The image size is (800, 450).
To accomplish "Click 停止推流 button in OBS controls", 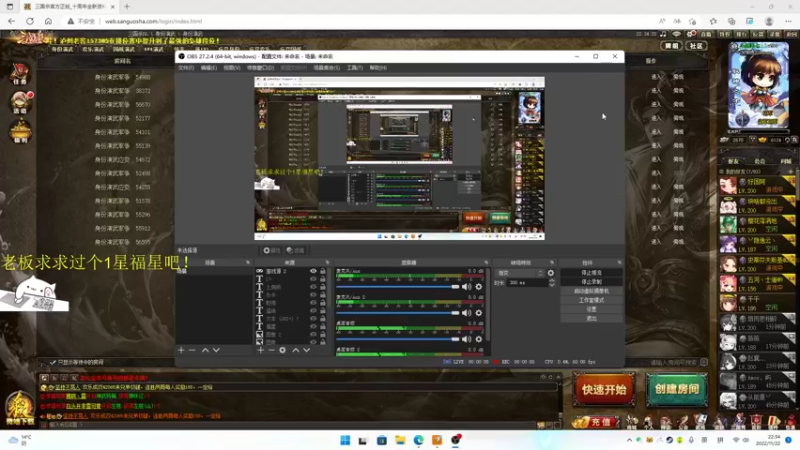I will click(591, 272).
